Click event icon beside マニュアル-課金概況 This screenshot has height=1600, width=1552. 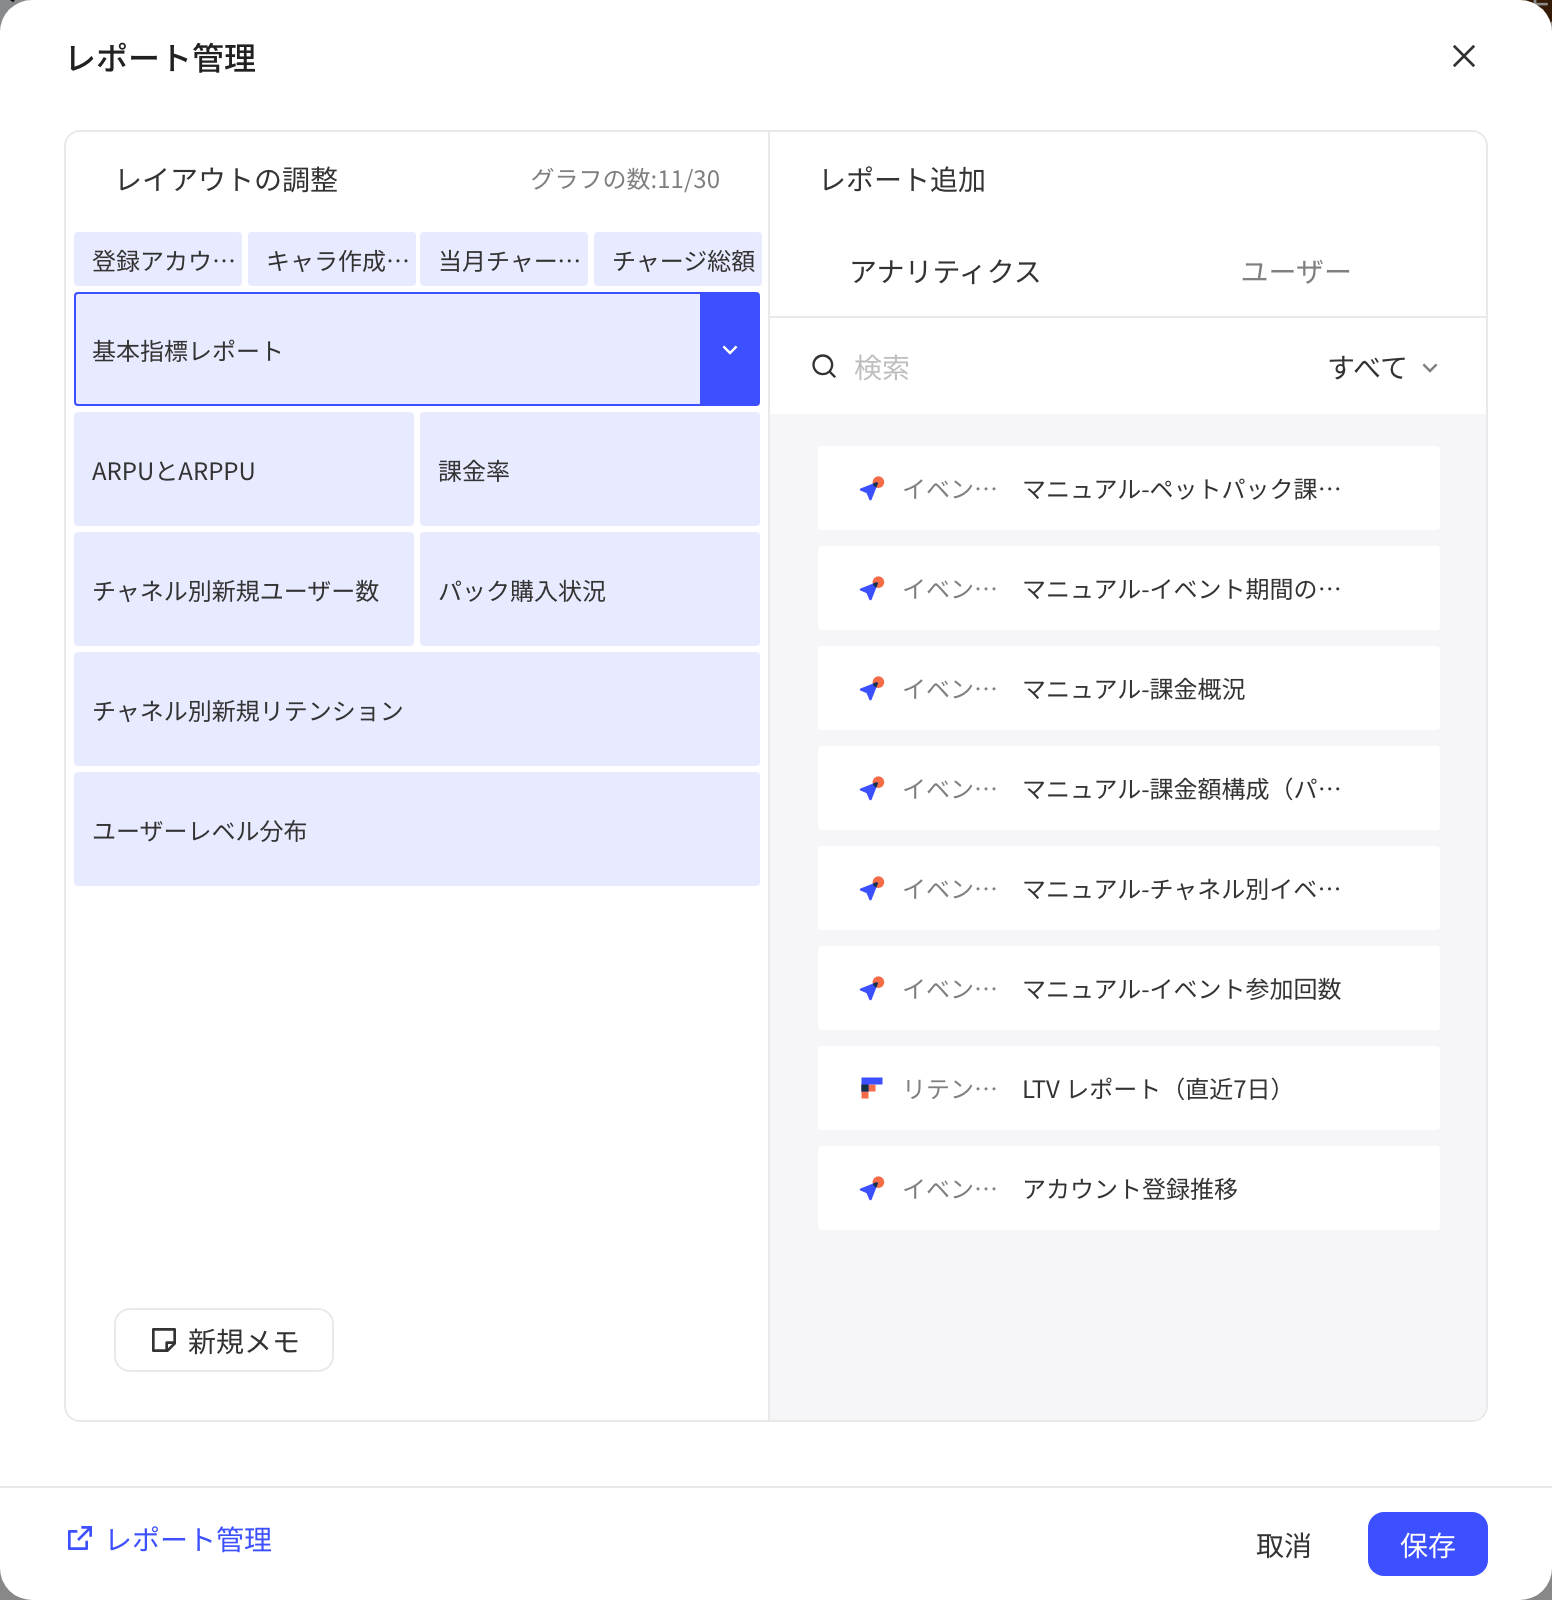pos(872,689)
